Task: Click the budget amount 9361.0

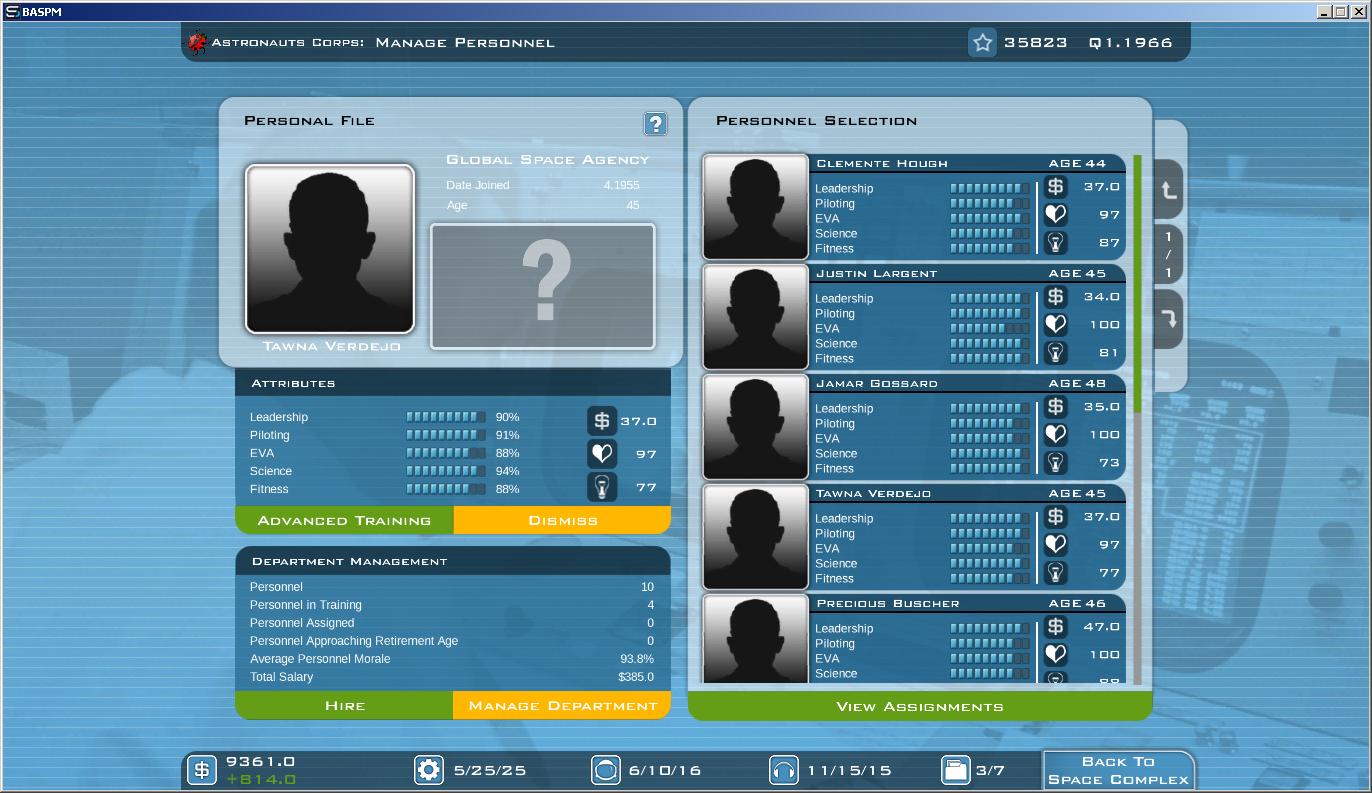Action: click(x=260, y=761)
